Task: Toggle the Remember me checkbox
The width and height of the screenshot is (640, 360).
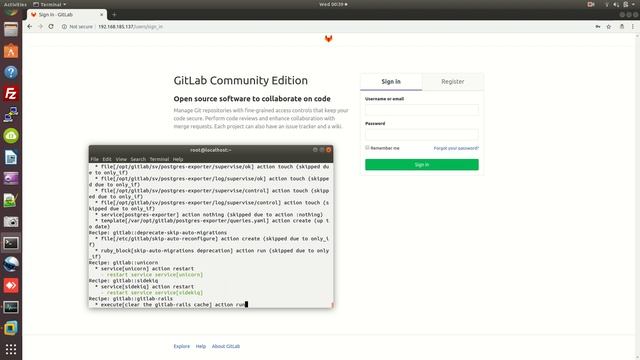Action: point(367,148)
